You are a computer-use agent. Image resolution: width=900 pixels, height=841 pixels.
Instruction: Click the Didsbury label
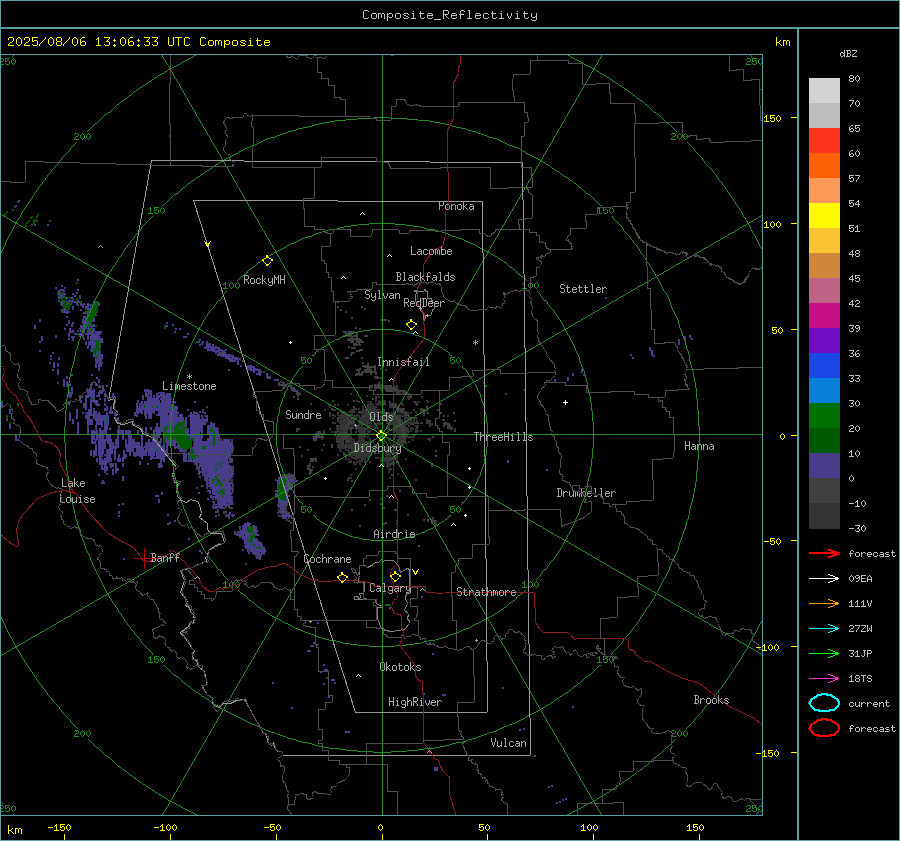coord(377,448)
